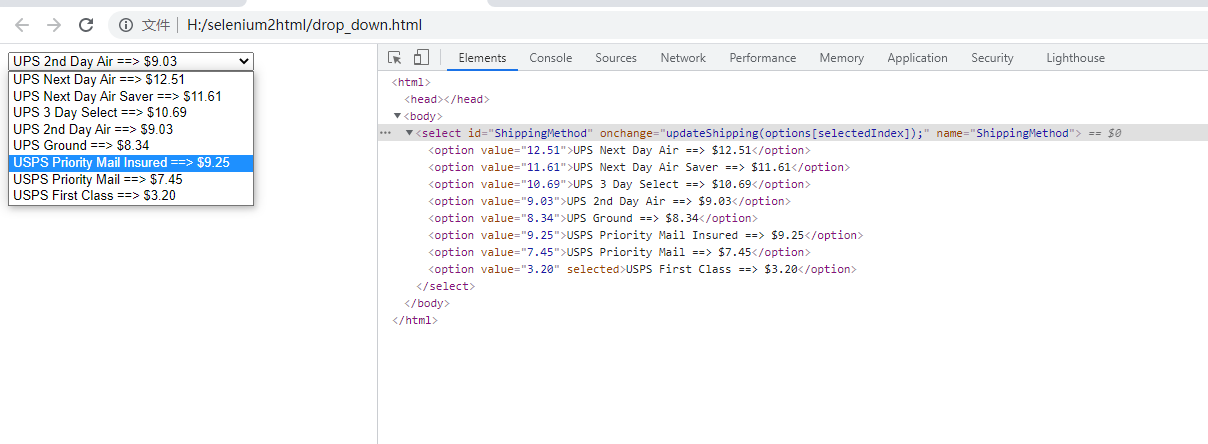Image resolution: width=1208 pixels, height=444 pixels.
Task: Focus the address bar URL field
Action: [x=304, y=24]
